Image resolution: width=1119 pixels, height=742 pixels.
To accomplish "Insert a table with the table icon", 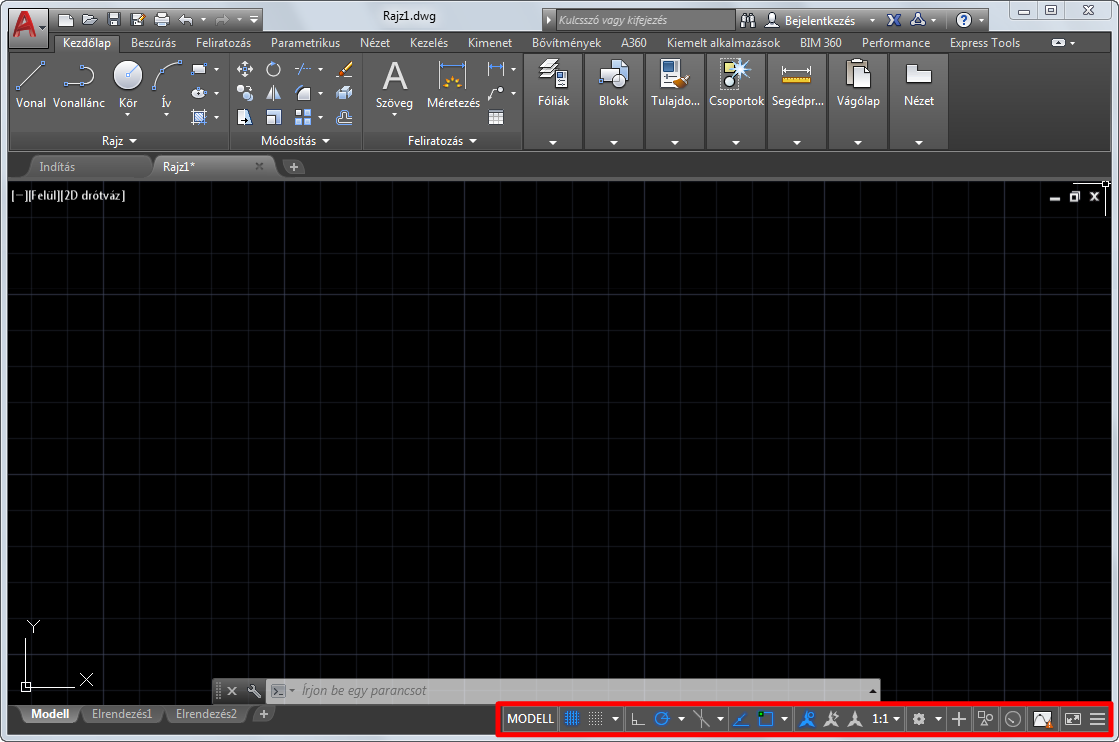I will pos(496,117).
